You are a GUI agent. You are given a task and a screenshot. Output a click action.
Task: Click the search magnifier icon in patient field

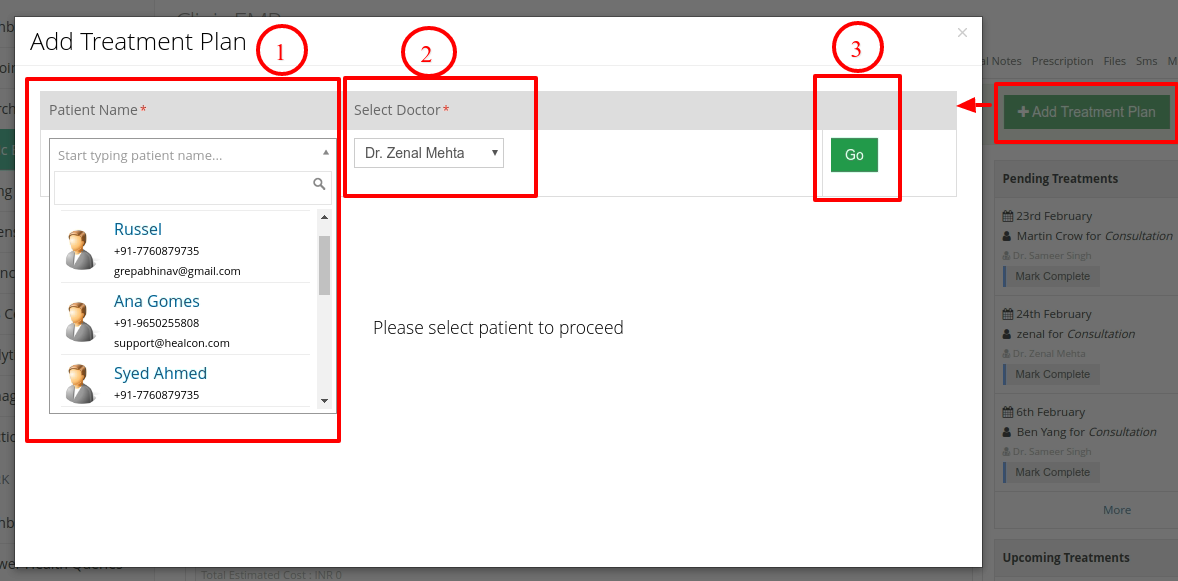pos(319,183)
